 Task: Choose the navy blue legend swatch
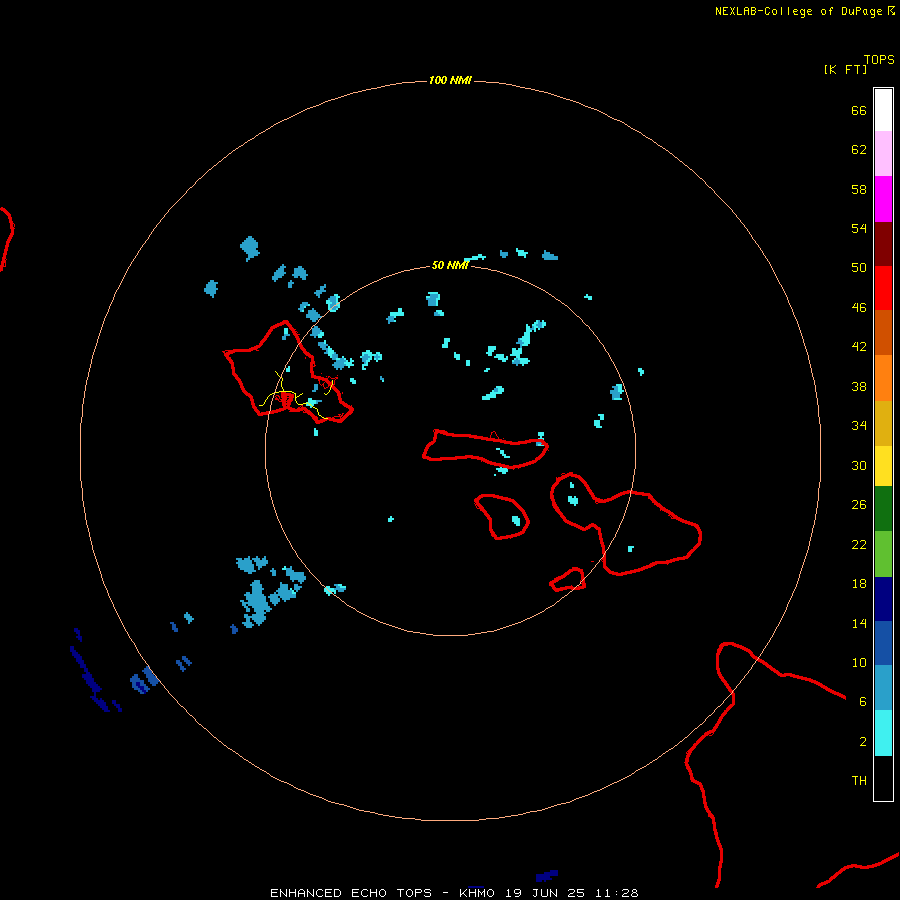(x=883, y=599)
